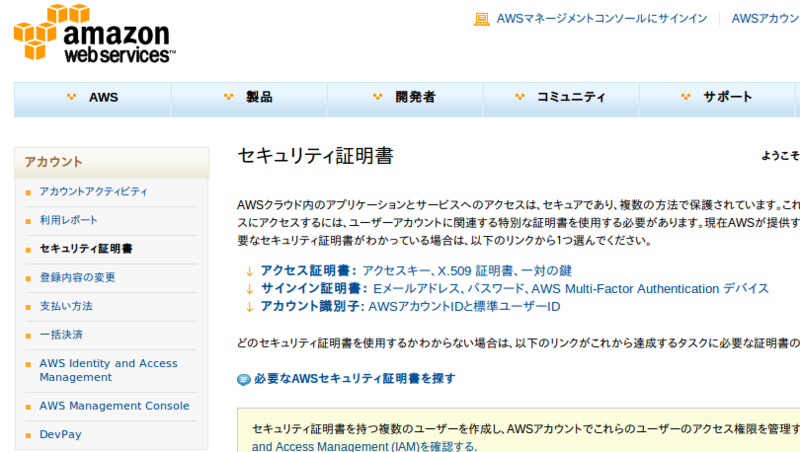Click orange bullet beside アカウントアクティビティ
The image size is (800, 452).
pos(28,192)
